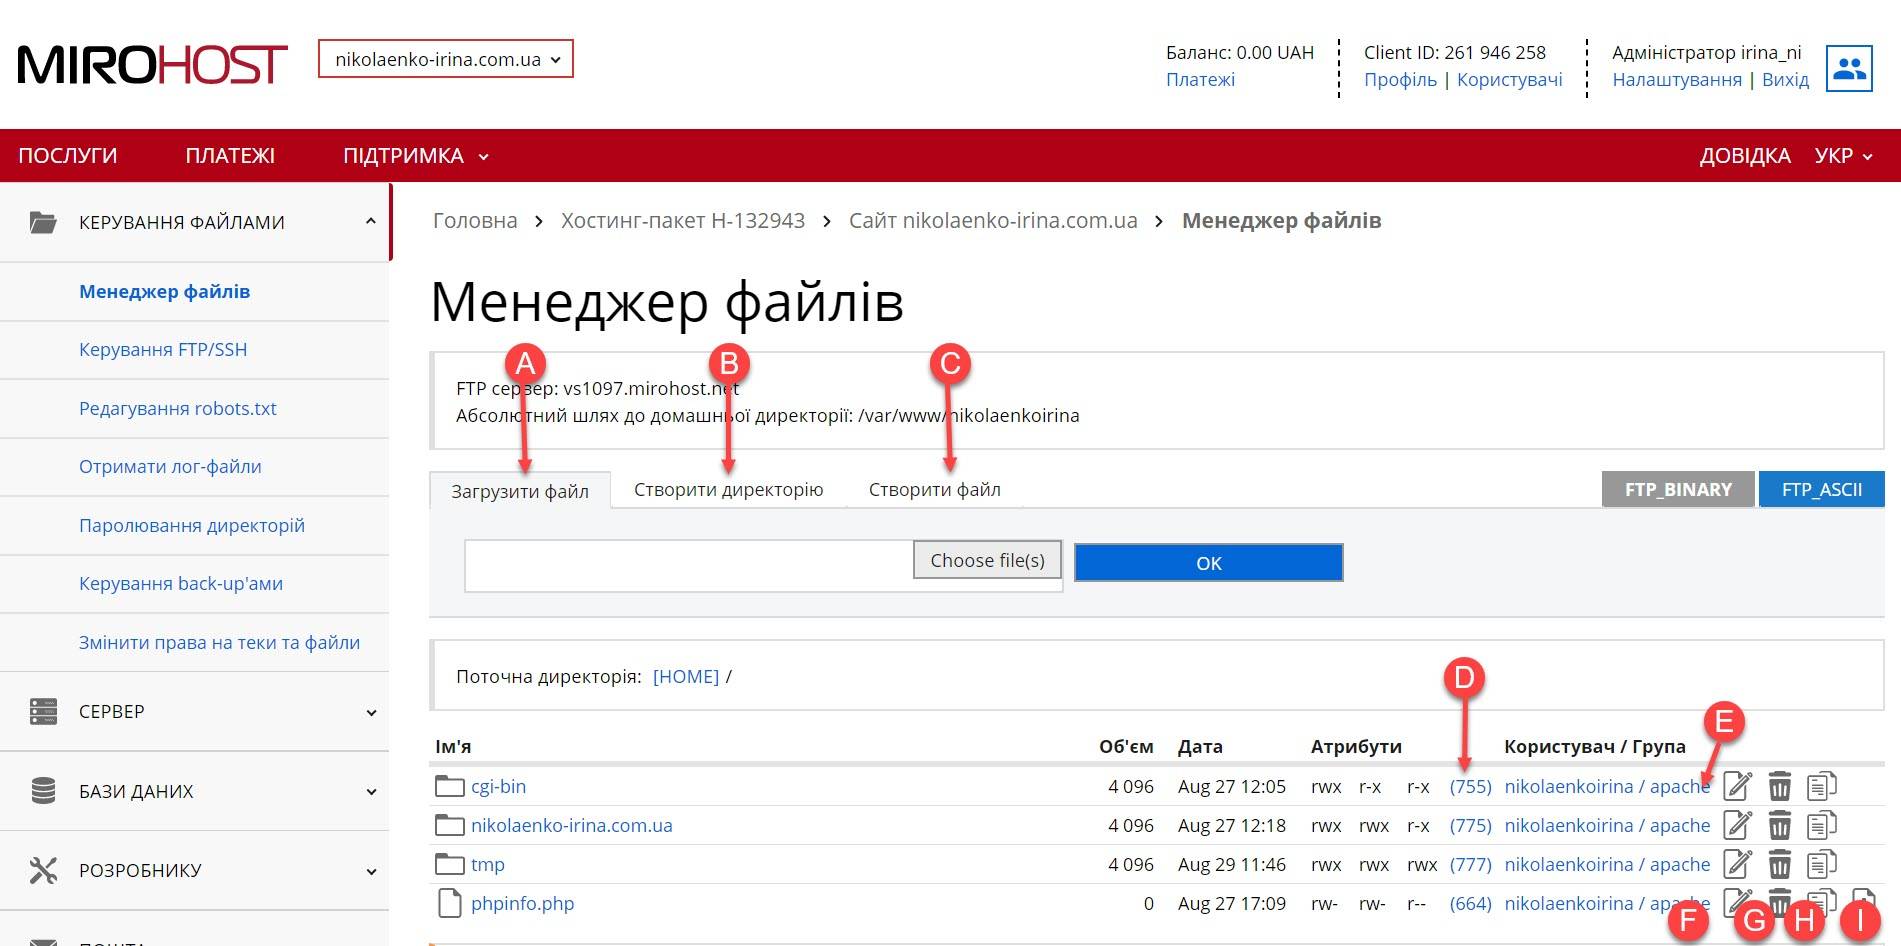Click the (664) permissions link for phpinfo.php

[x=1470, y=903]
